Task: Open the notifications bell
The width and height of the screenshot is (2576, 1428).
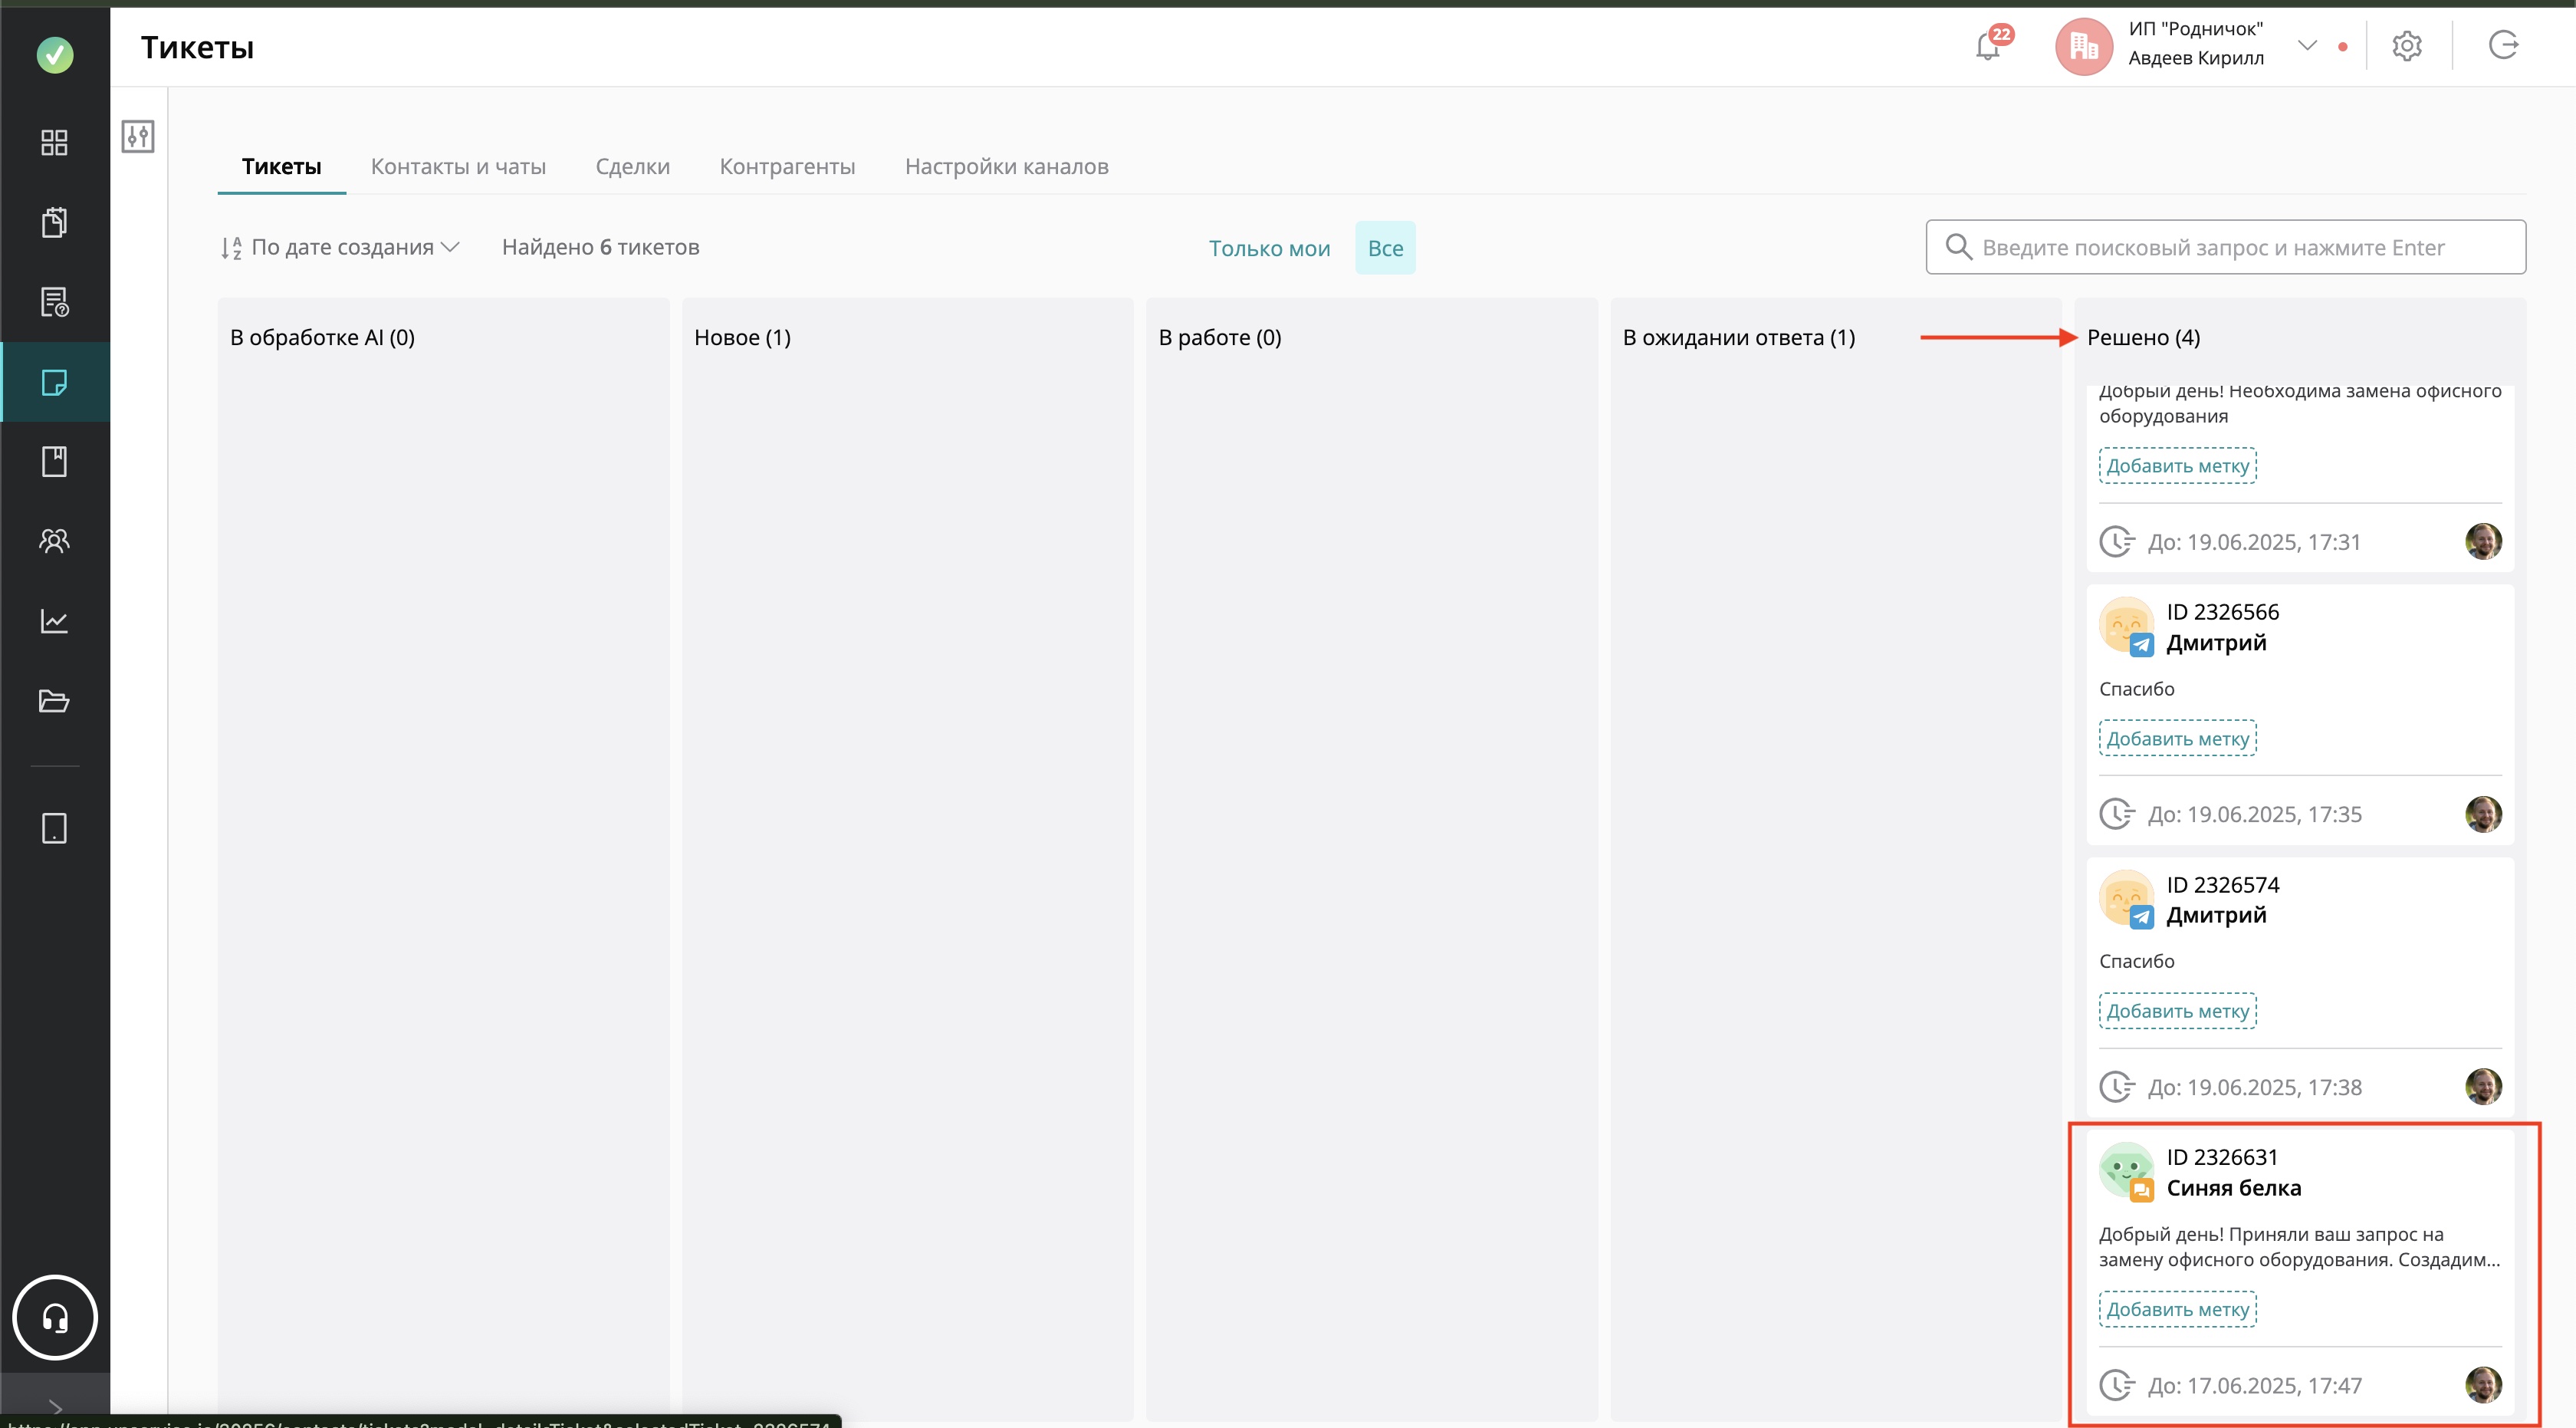Action: point(1988,46)
